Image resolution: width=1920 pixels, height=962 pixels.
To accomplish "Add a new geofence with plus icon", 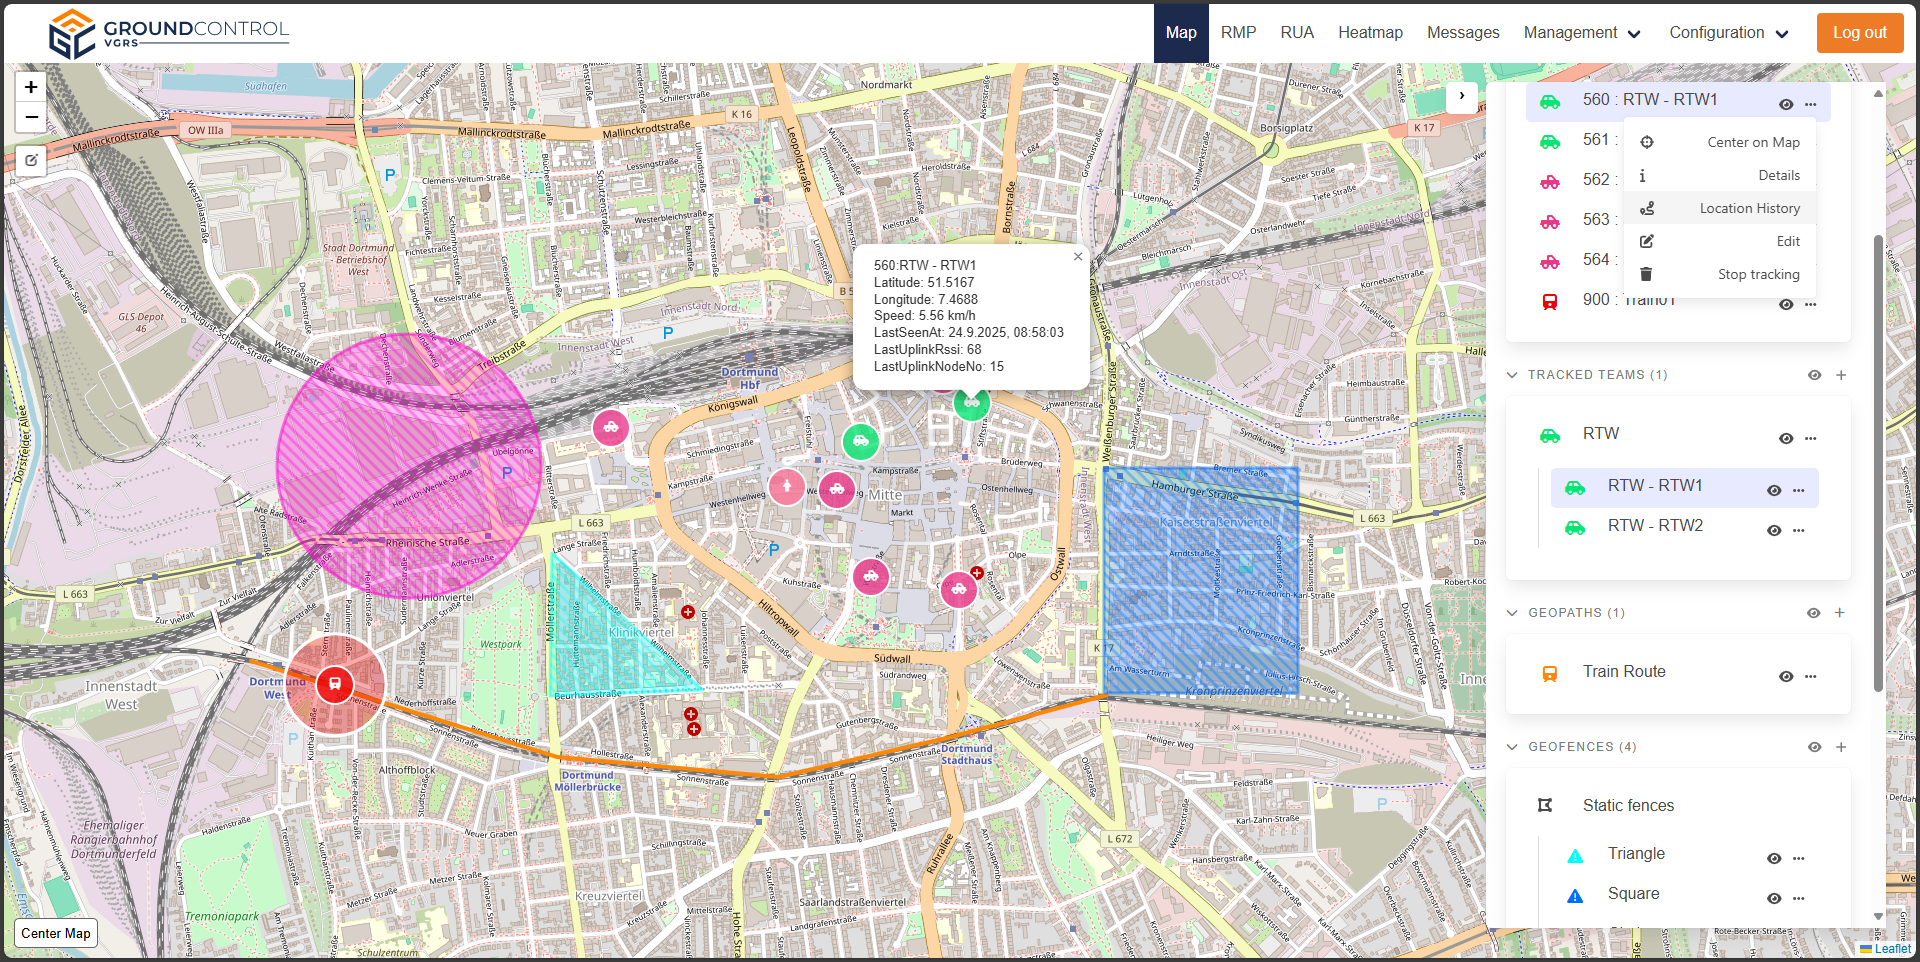I will pyautogui.click(x=1840, y=747).
